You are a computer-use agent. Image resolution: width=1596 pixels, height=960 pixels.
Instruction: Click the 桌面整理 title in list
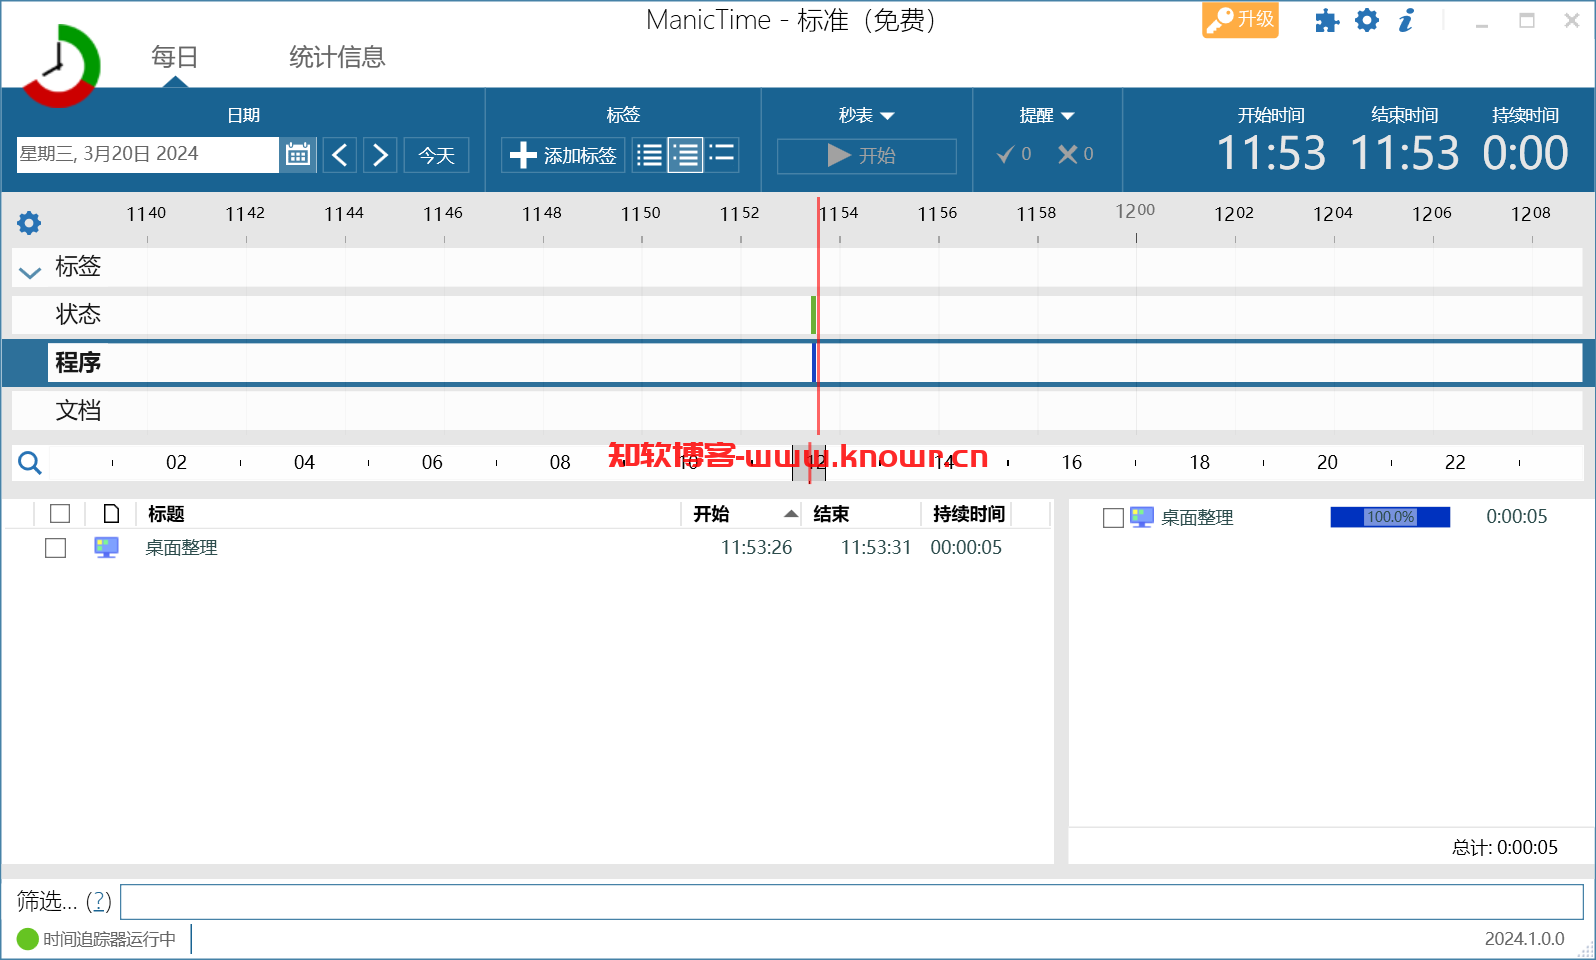pyautogui.click(x=181, y=548)
